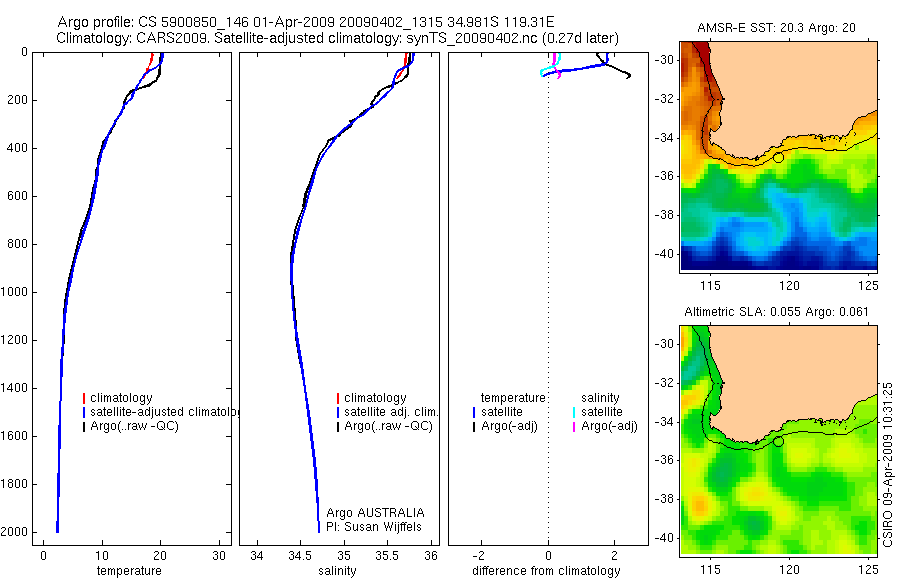The image size is (900, 580).
Task: Click magenta 'Argo(-adj)' entry under salinity header
Action: [609, 426]
